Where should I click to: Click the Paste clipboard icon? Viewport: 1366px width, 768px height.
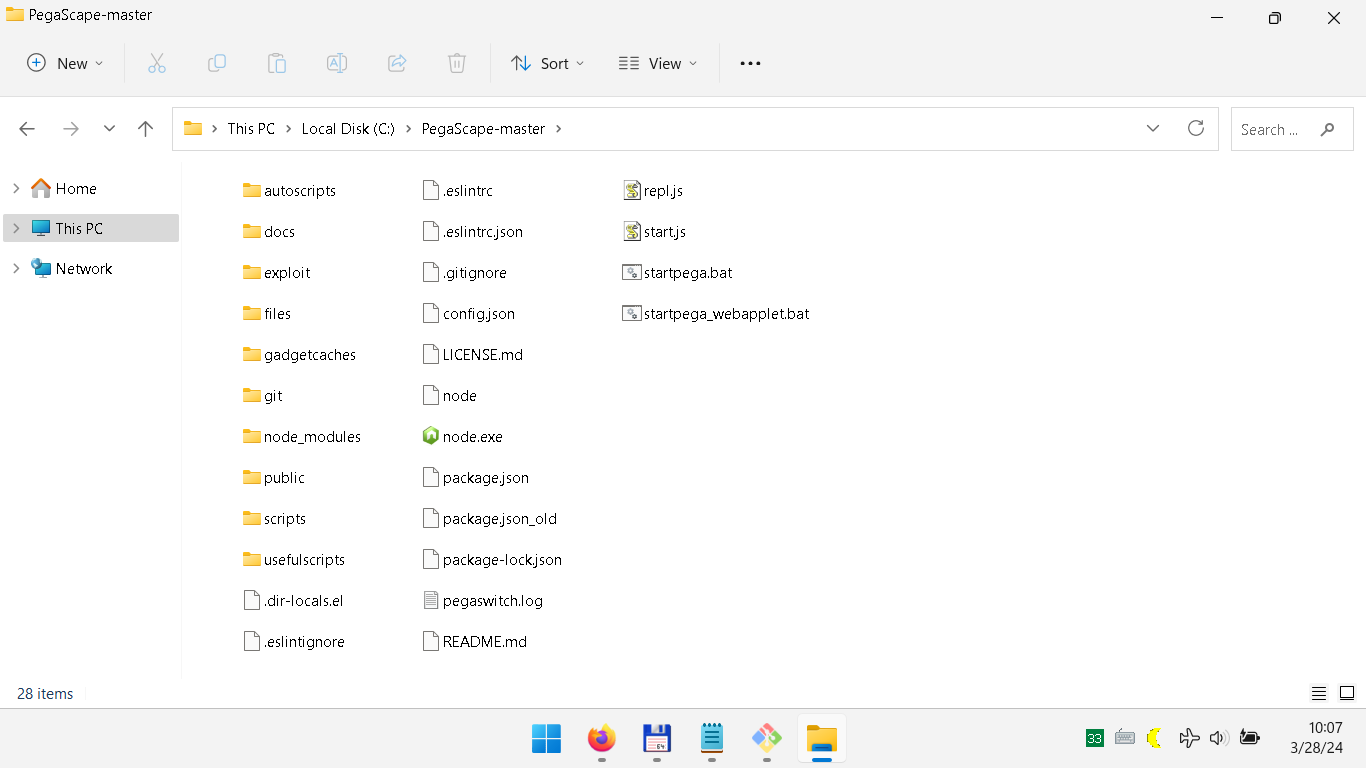(x=277, y=63)
